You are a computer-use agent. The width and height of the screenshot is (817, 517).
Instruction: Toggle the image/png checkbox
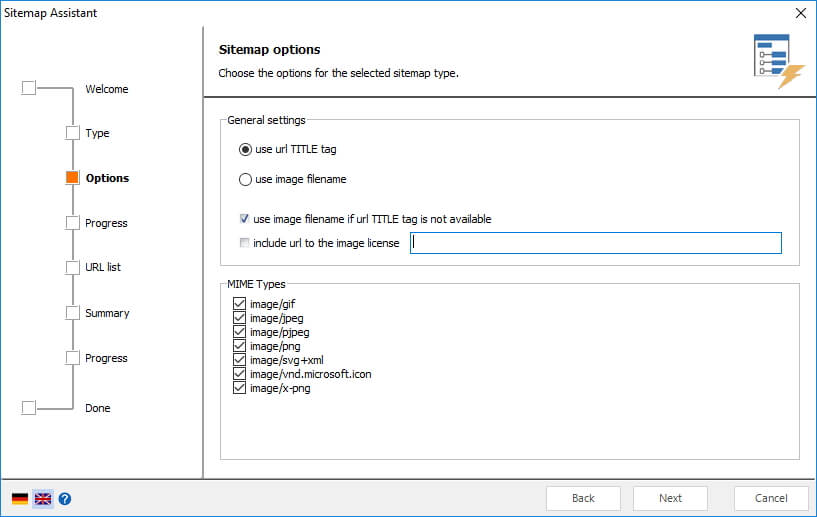click(x=239, y=346)
